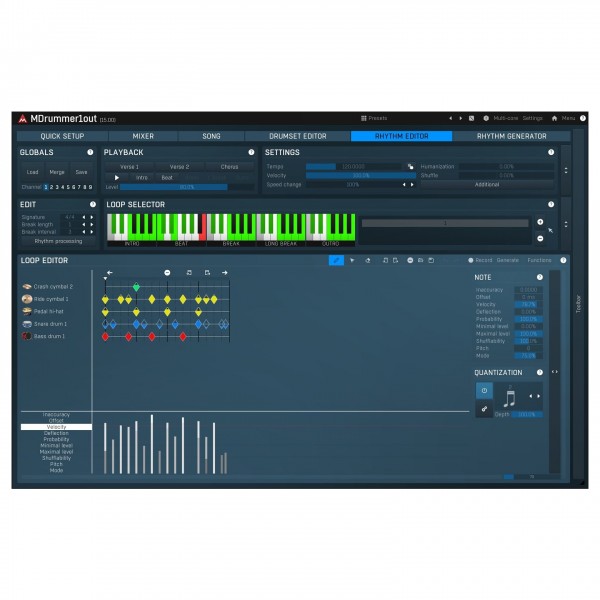This screenshot has height=600, width=600.
Task: Open help for the Globals panel
Action: coord(90,152)
